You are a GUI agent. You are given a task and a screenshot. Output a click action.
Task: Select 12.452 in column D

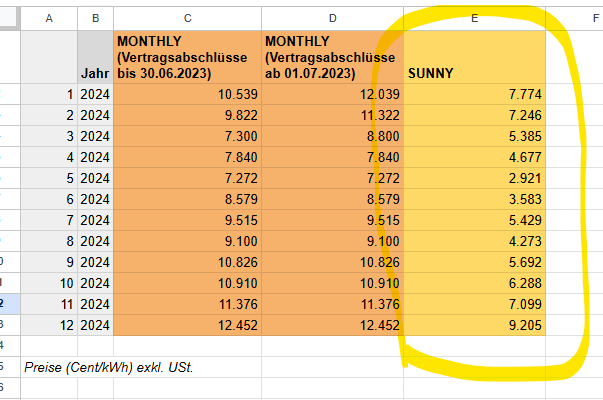click(x=333, y=325)
